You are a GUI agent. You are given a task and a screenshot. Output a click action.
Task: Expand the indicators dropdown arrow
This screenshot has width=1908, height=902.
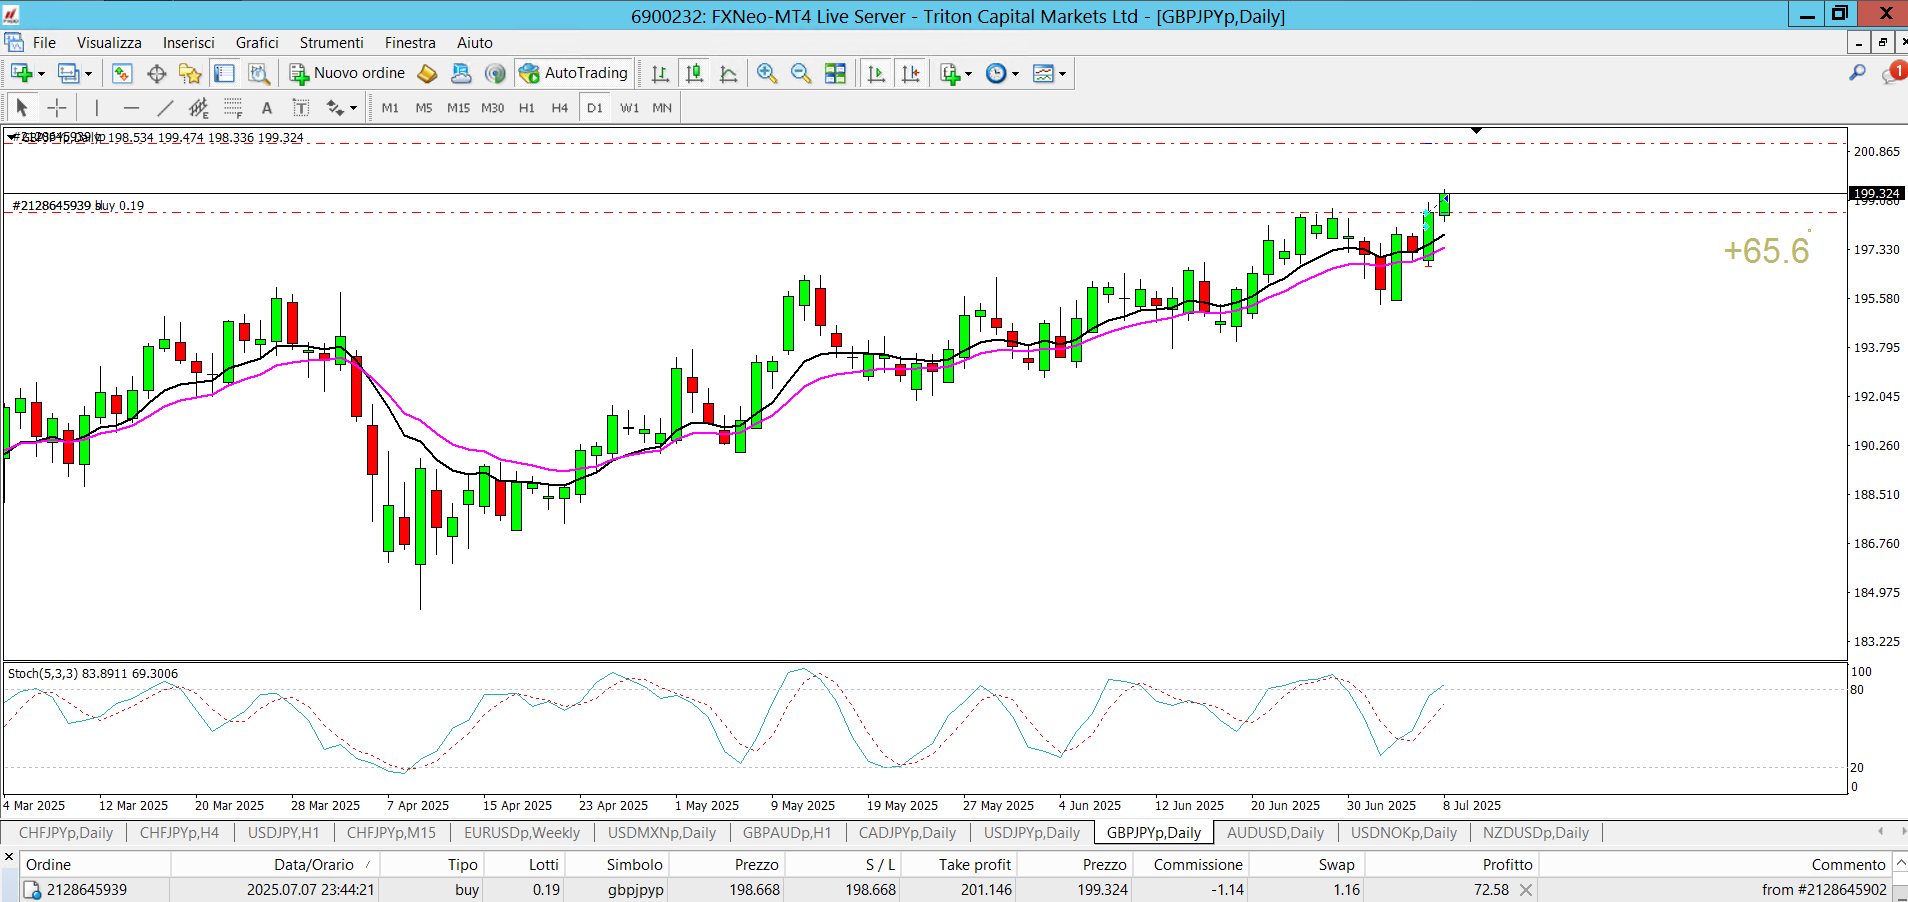click(968, 74)
